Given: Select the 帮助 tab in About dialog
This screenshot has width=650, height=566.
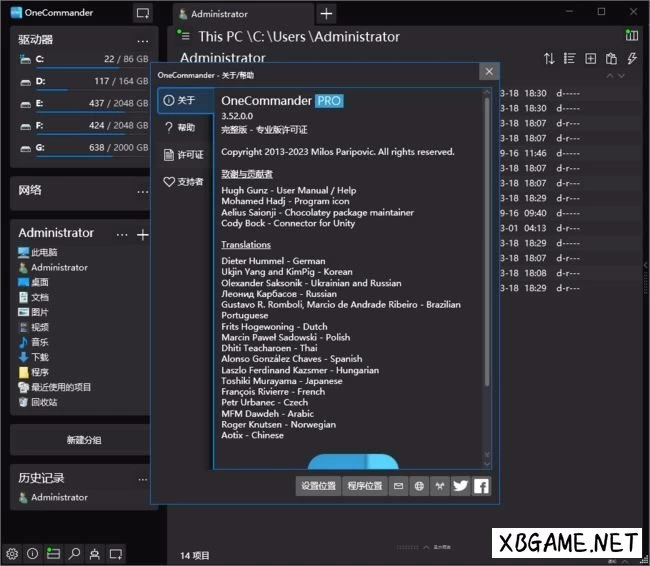Looking at the screenshot, I should point(184,128).
